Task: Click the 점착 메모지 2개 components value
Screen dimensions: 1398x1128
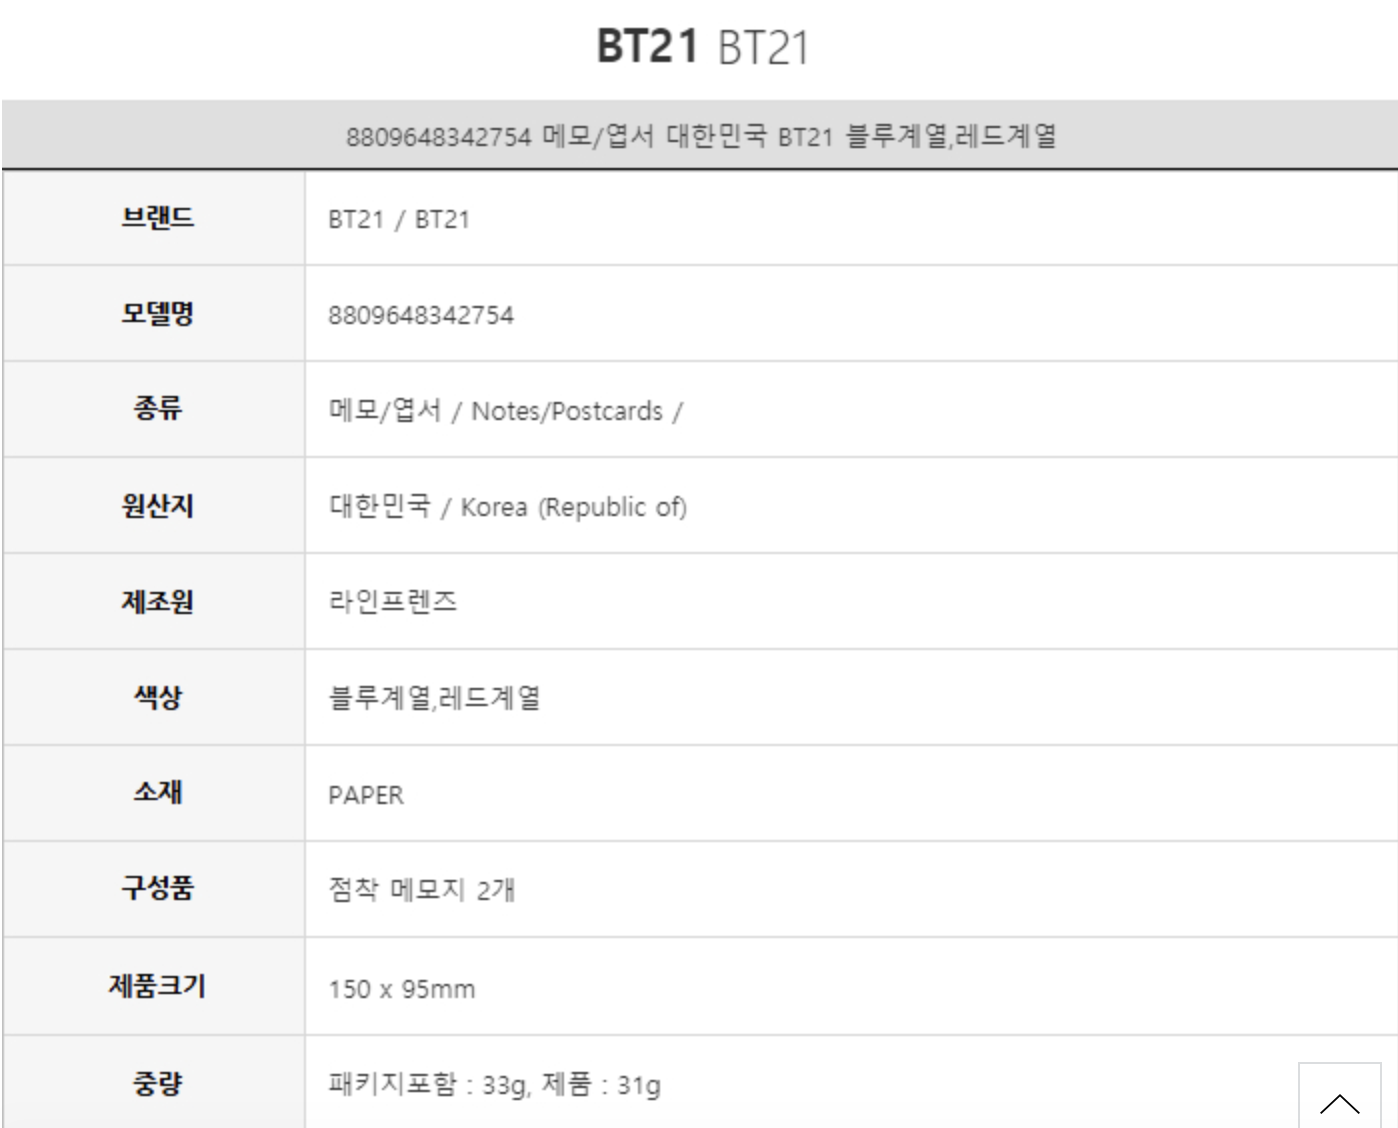Action: (x=422, y=890)
